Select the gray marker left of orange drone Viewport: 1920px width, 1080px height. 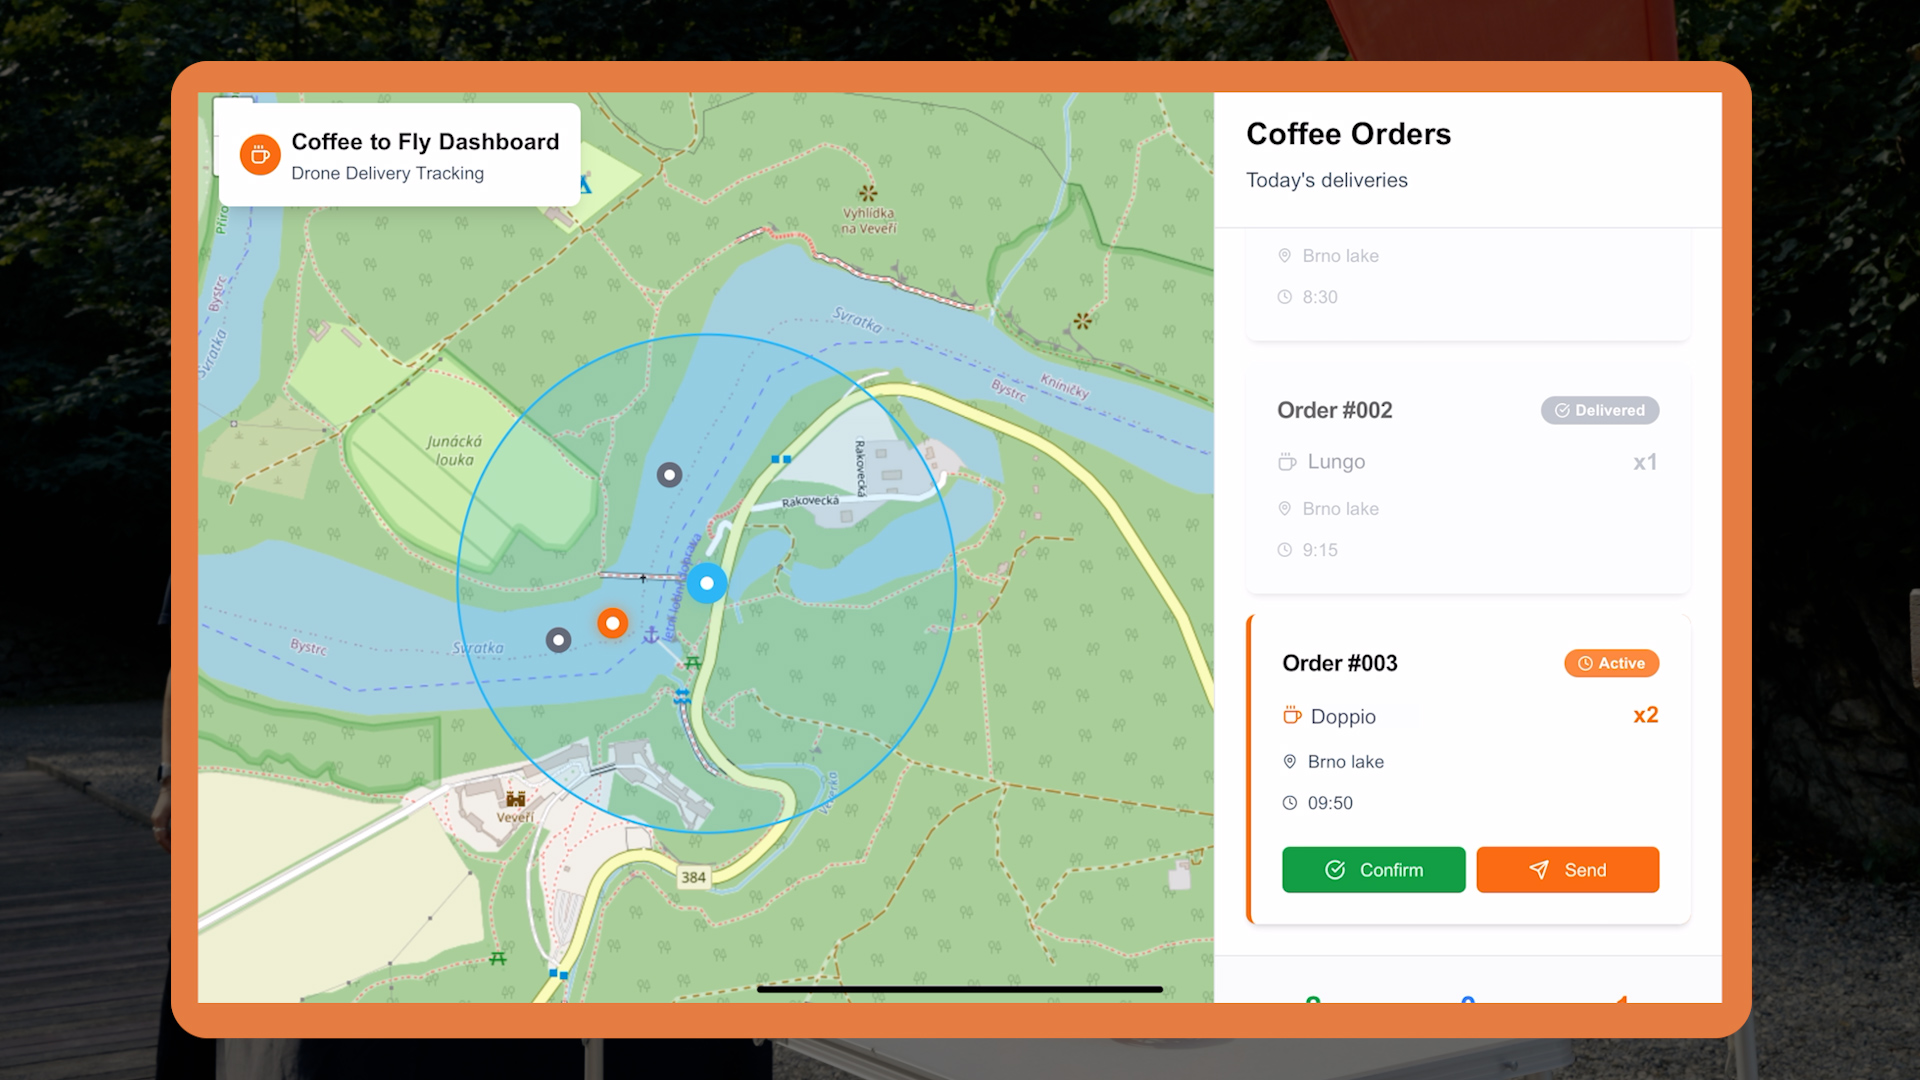(558, 640)
